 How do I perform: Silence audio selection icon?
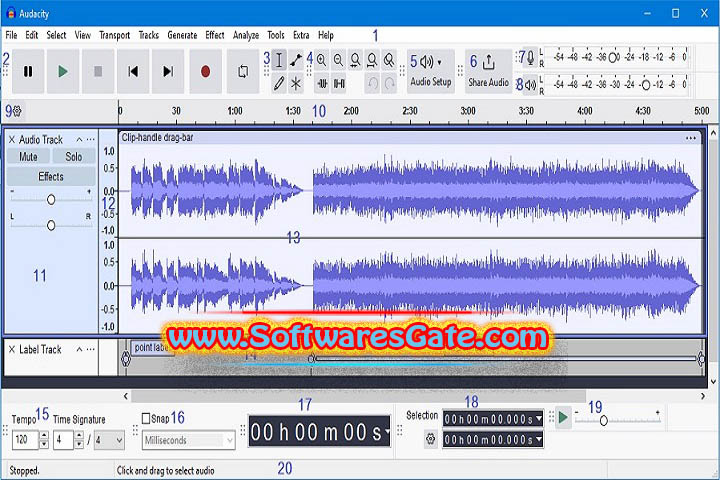point(339,84)
